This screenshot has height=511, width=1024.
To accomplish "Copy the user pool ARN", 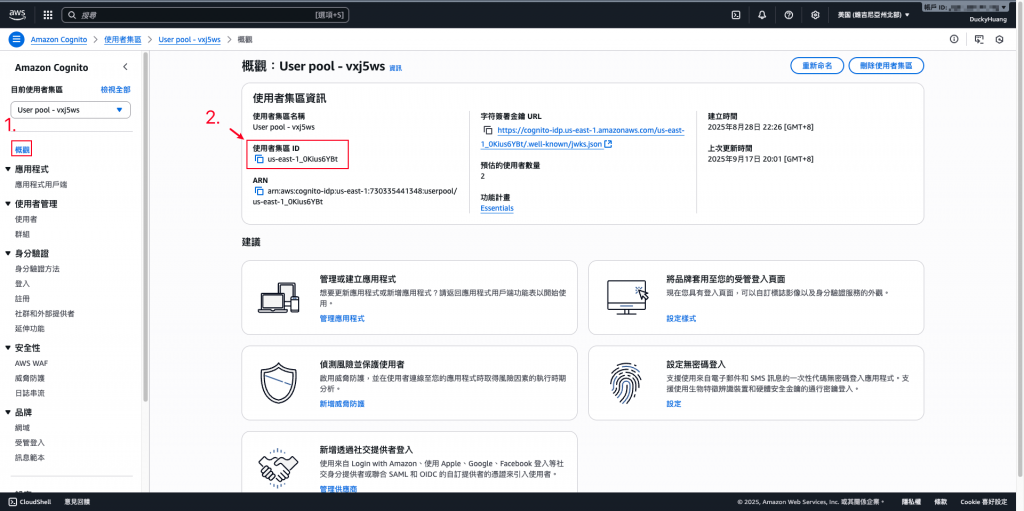I will [x=259, y=191].
